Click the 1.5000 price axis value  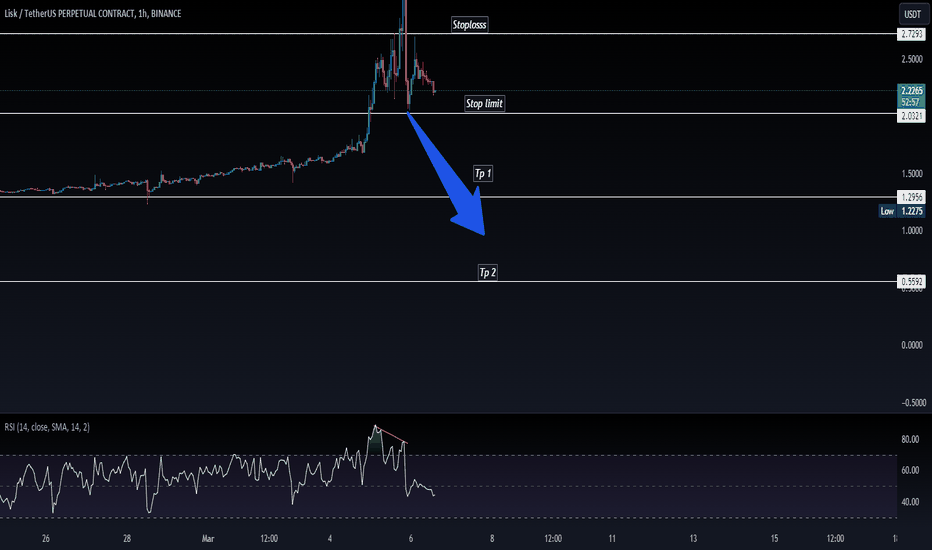click(x=912, y=174)
